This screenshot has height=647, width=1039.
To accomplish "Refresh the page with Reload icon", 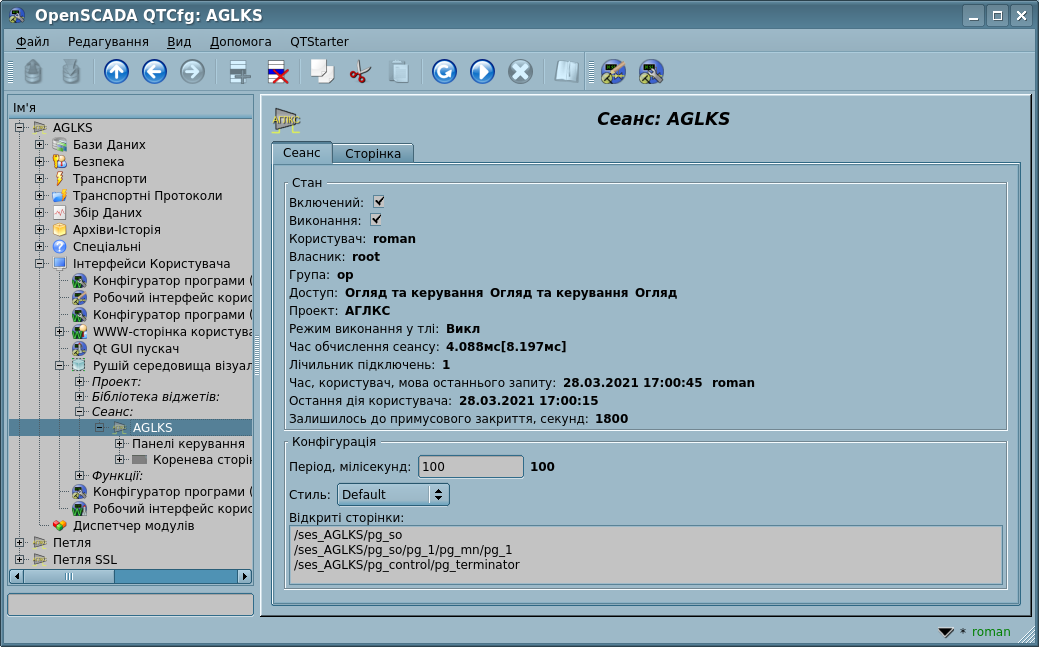I will coord(444,71).
